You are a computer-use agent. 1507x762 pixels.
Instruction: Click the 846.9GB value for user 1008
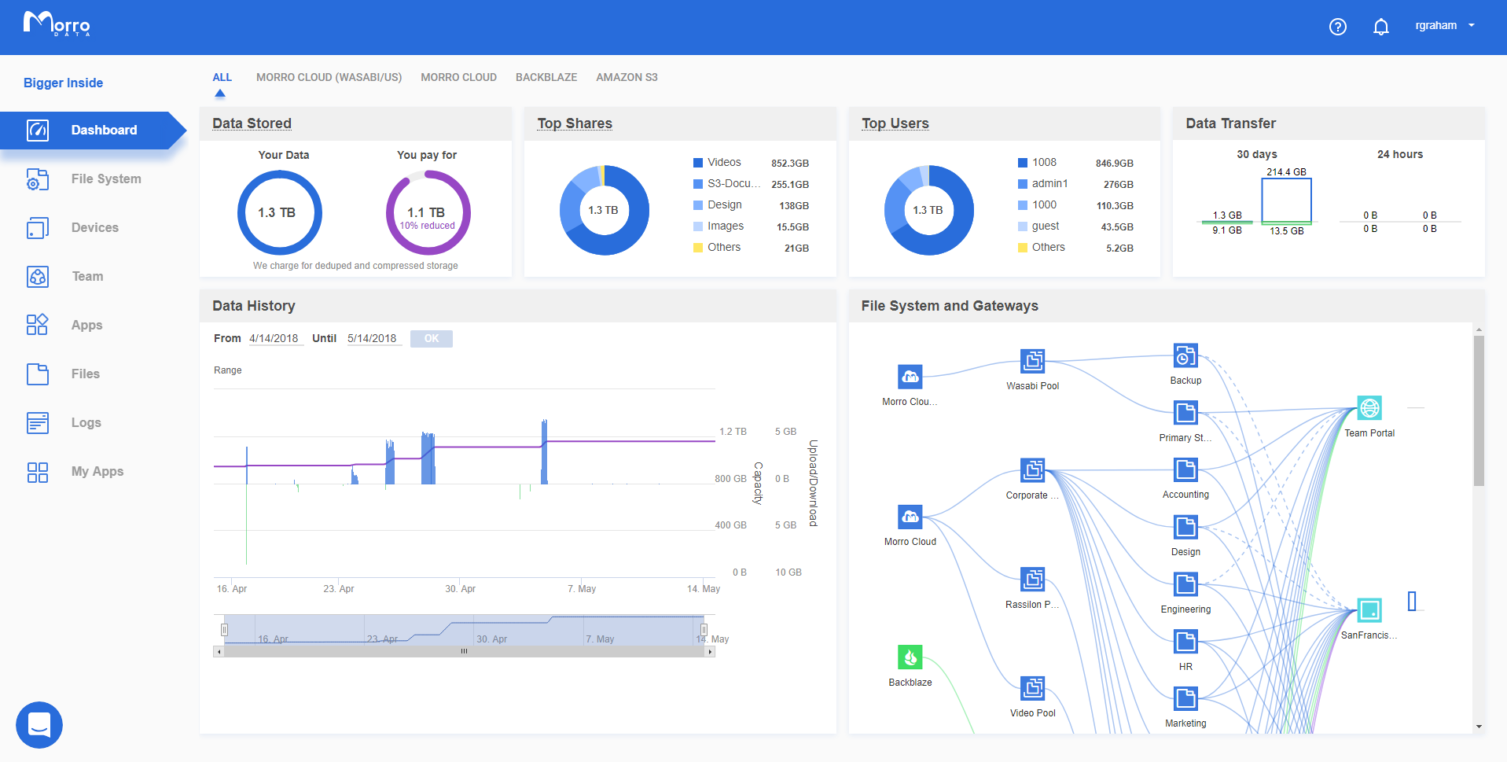coord(1114,163)
